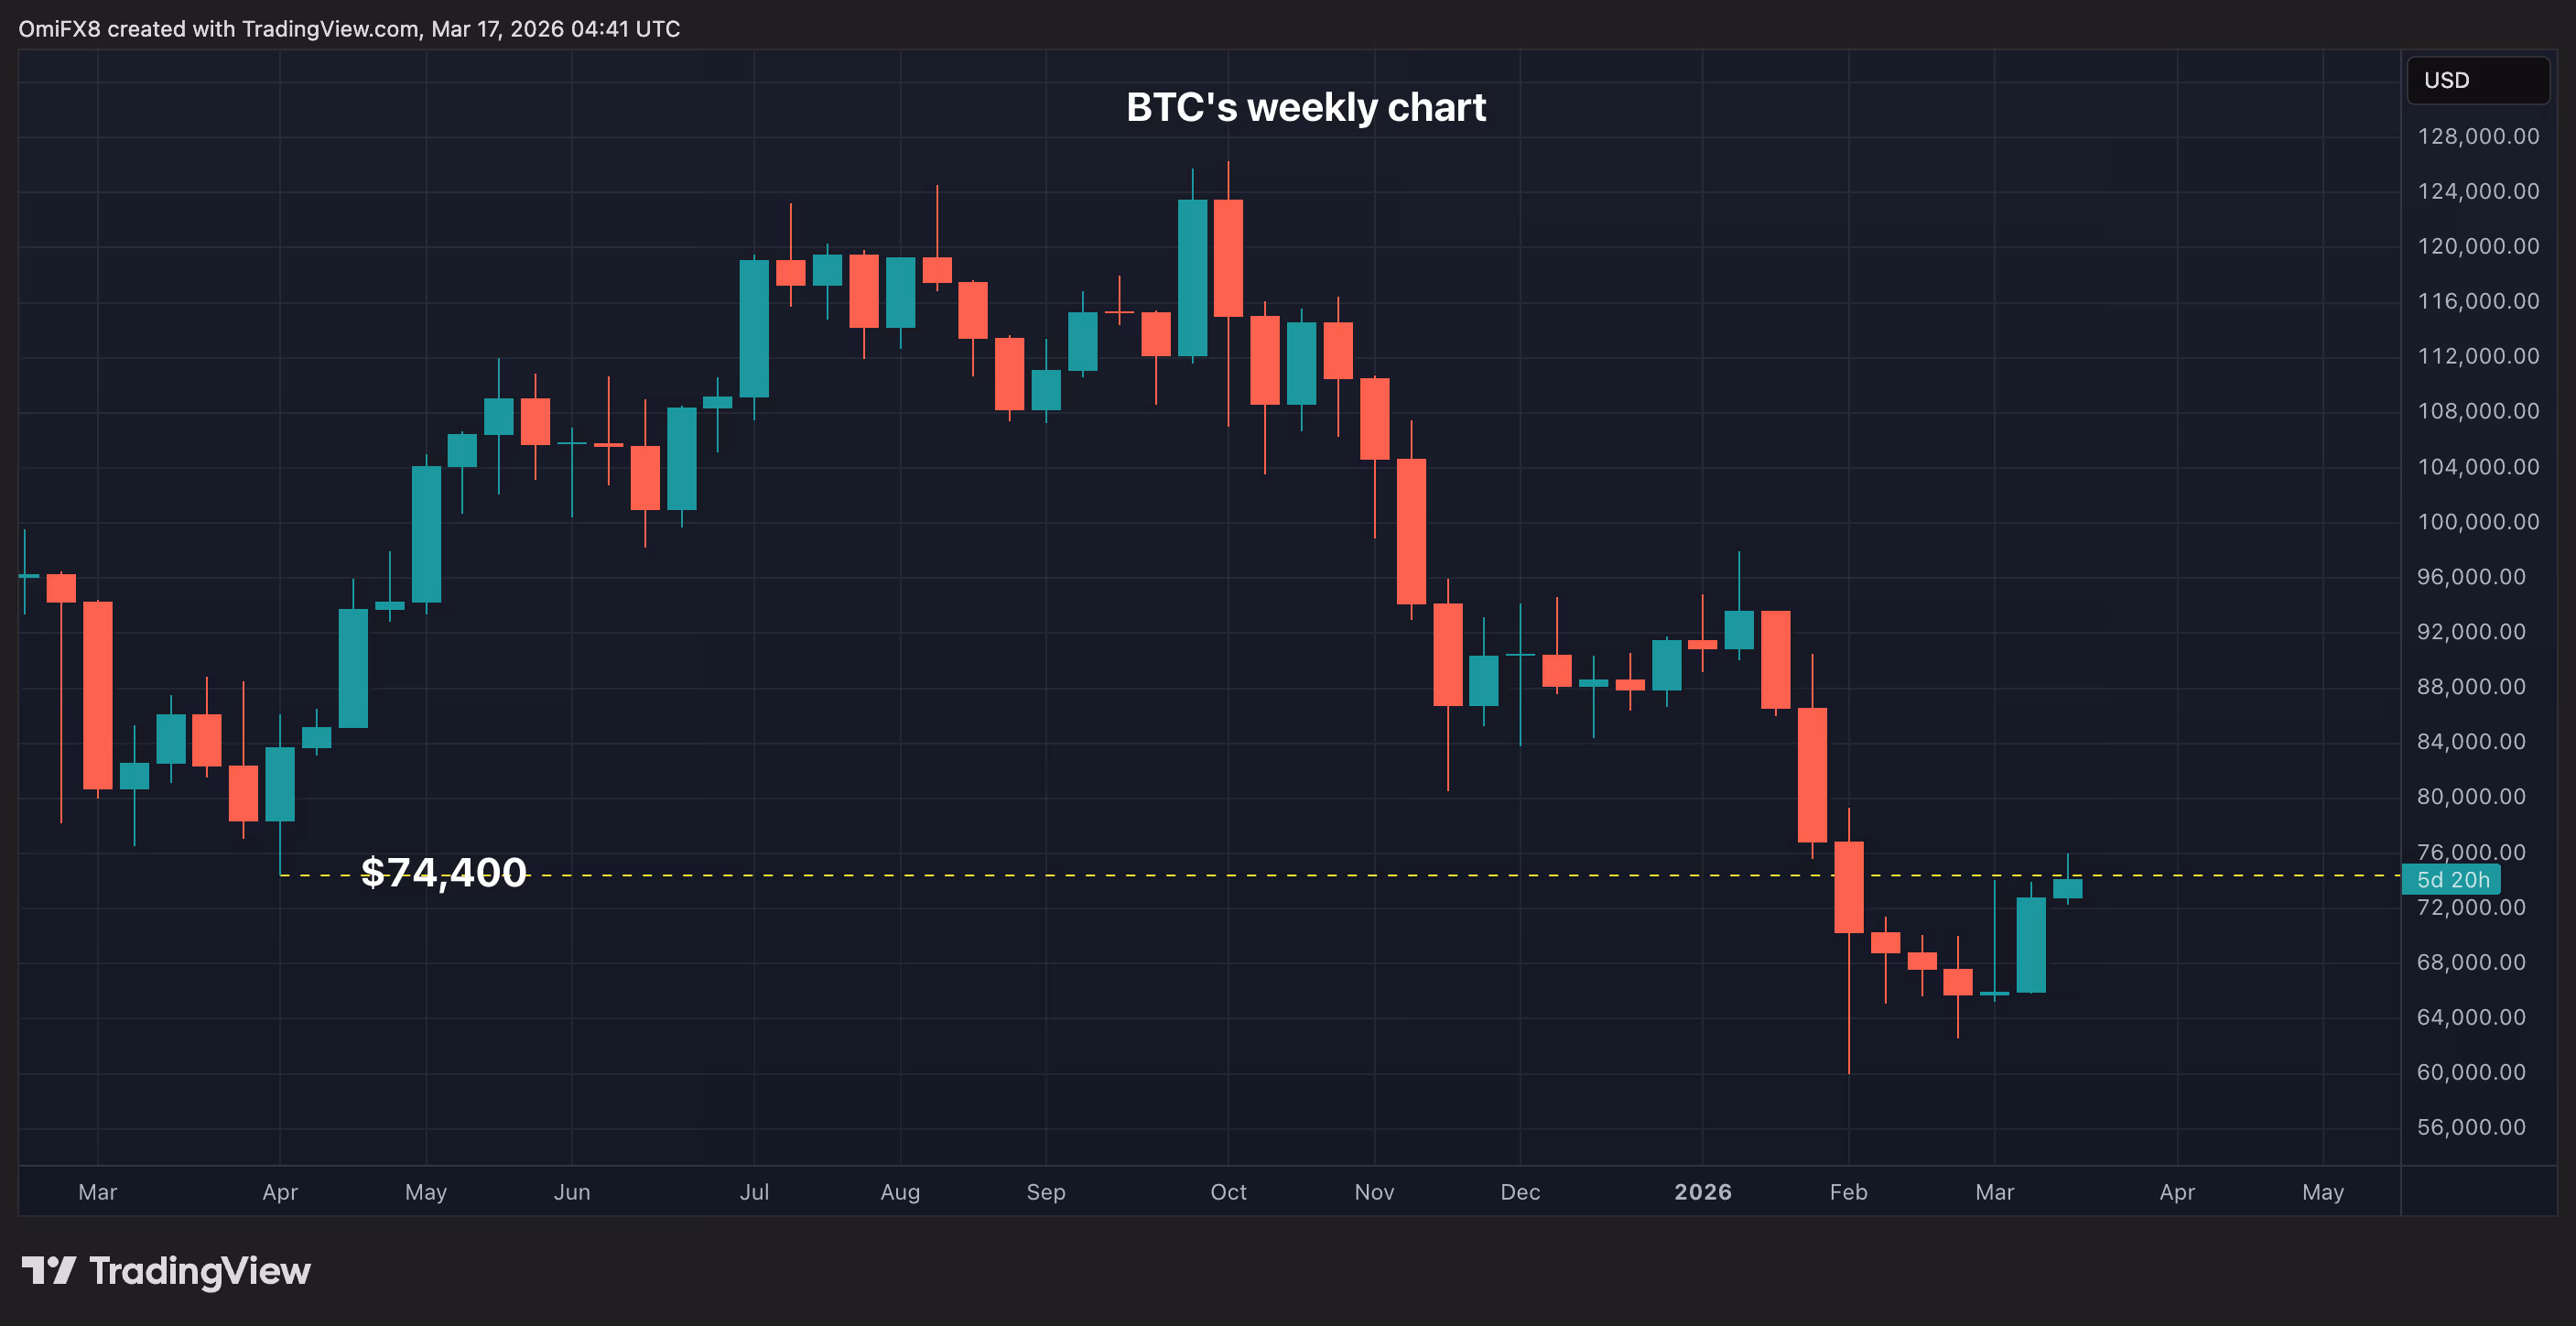This screenshot has height=1326, width=2576.
Task: Select the Jul time axis label
Action: point(754,1192)
